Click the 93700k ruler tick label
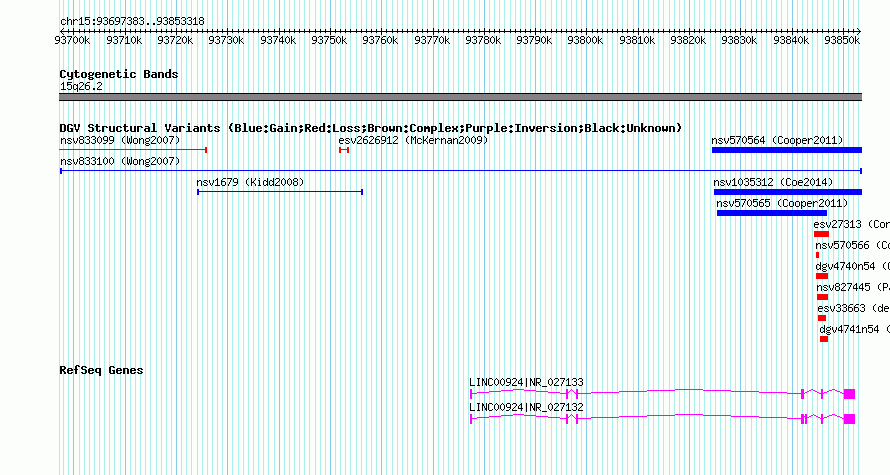Image resolution: width=890 pixels, height=475 pixels. tap(72, 40)
